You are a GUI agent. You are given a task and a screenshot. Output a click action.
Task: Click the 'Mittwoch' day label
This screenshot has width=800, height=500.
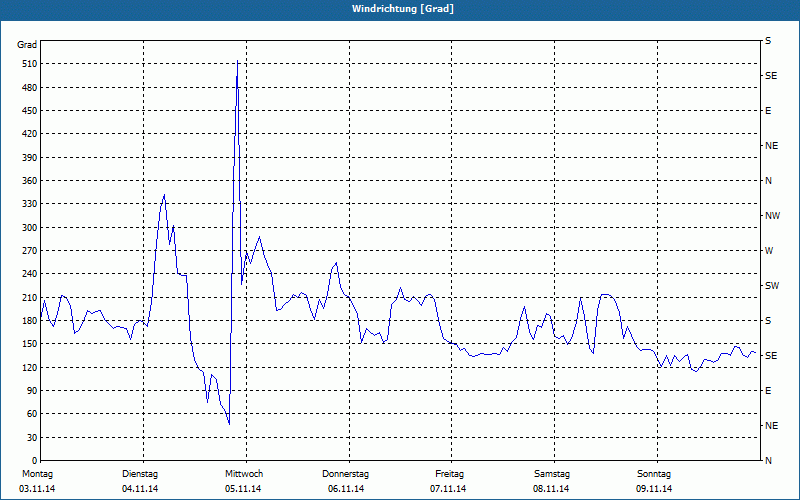[x=244, y=474]
